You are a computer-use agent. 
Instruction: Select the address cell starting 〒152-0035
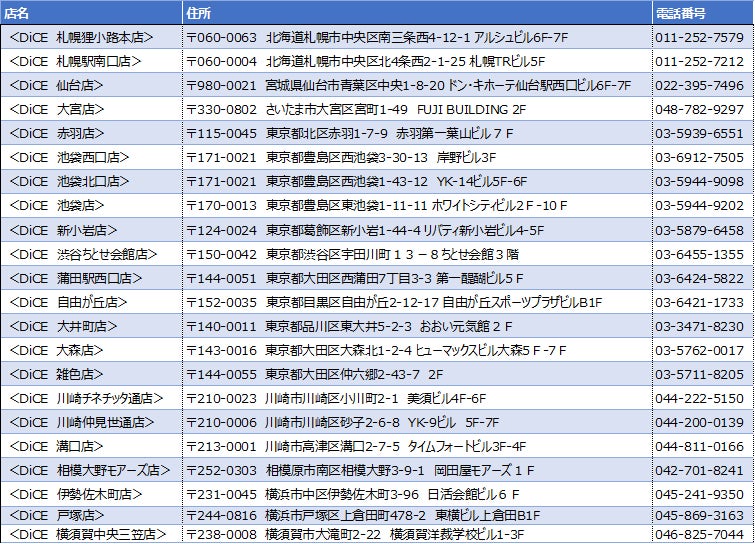[417, 302]
